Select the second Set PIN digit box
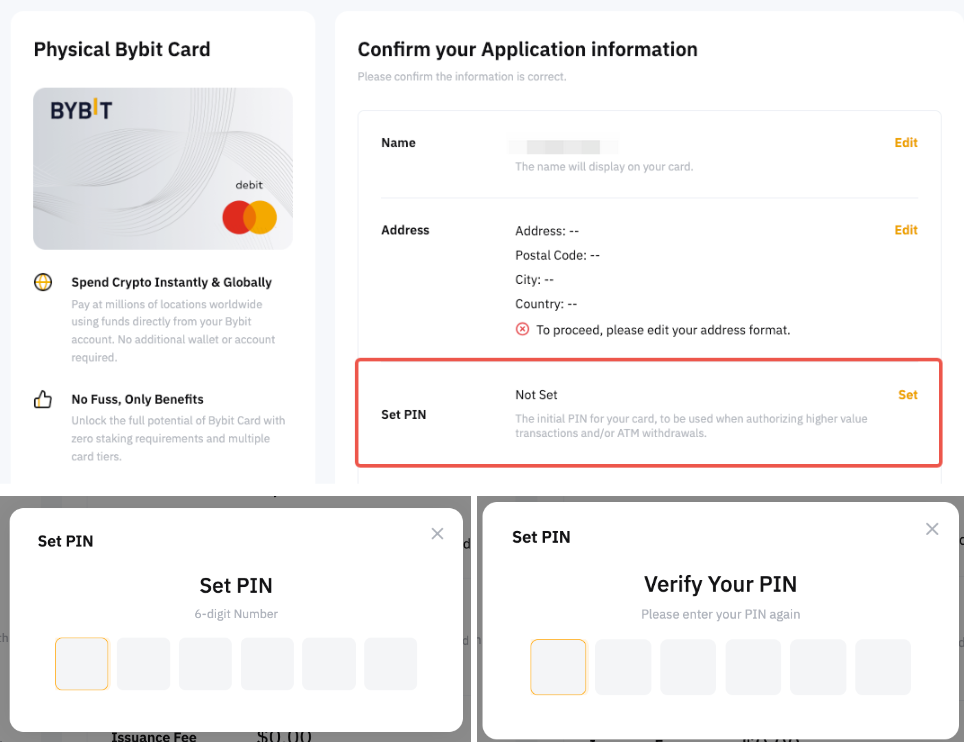Image resolution: width=964 pixels, height=742 pixels. click(x=143, y=663)
